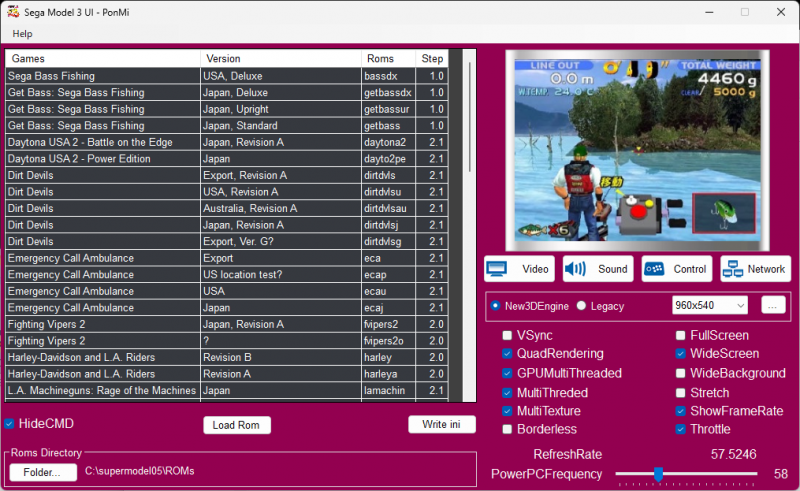Enable the FullScreen checkbox

tap(681, 335)
